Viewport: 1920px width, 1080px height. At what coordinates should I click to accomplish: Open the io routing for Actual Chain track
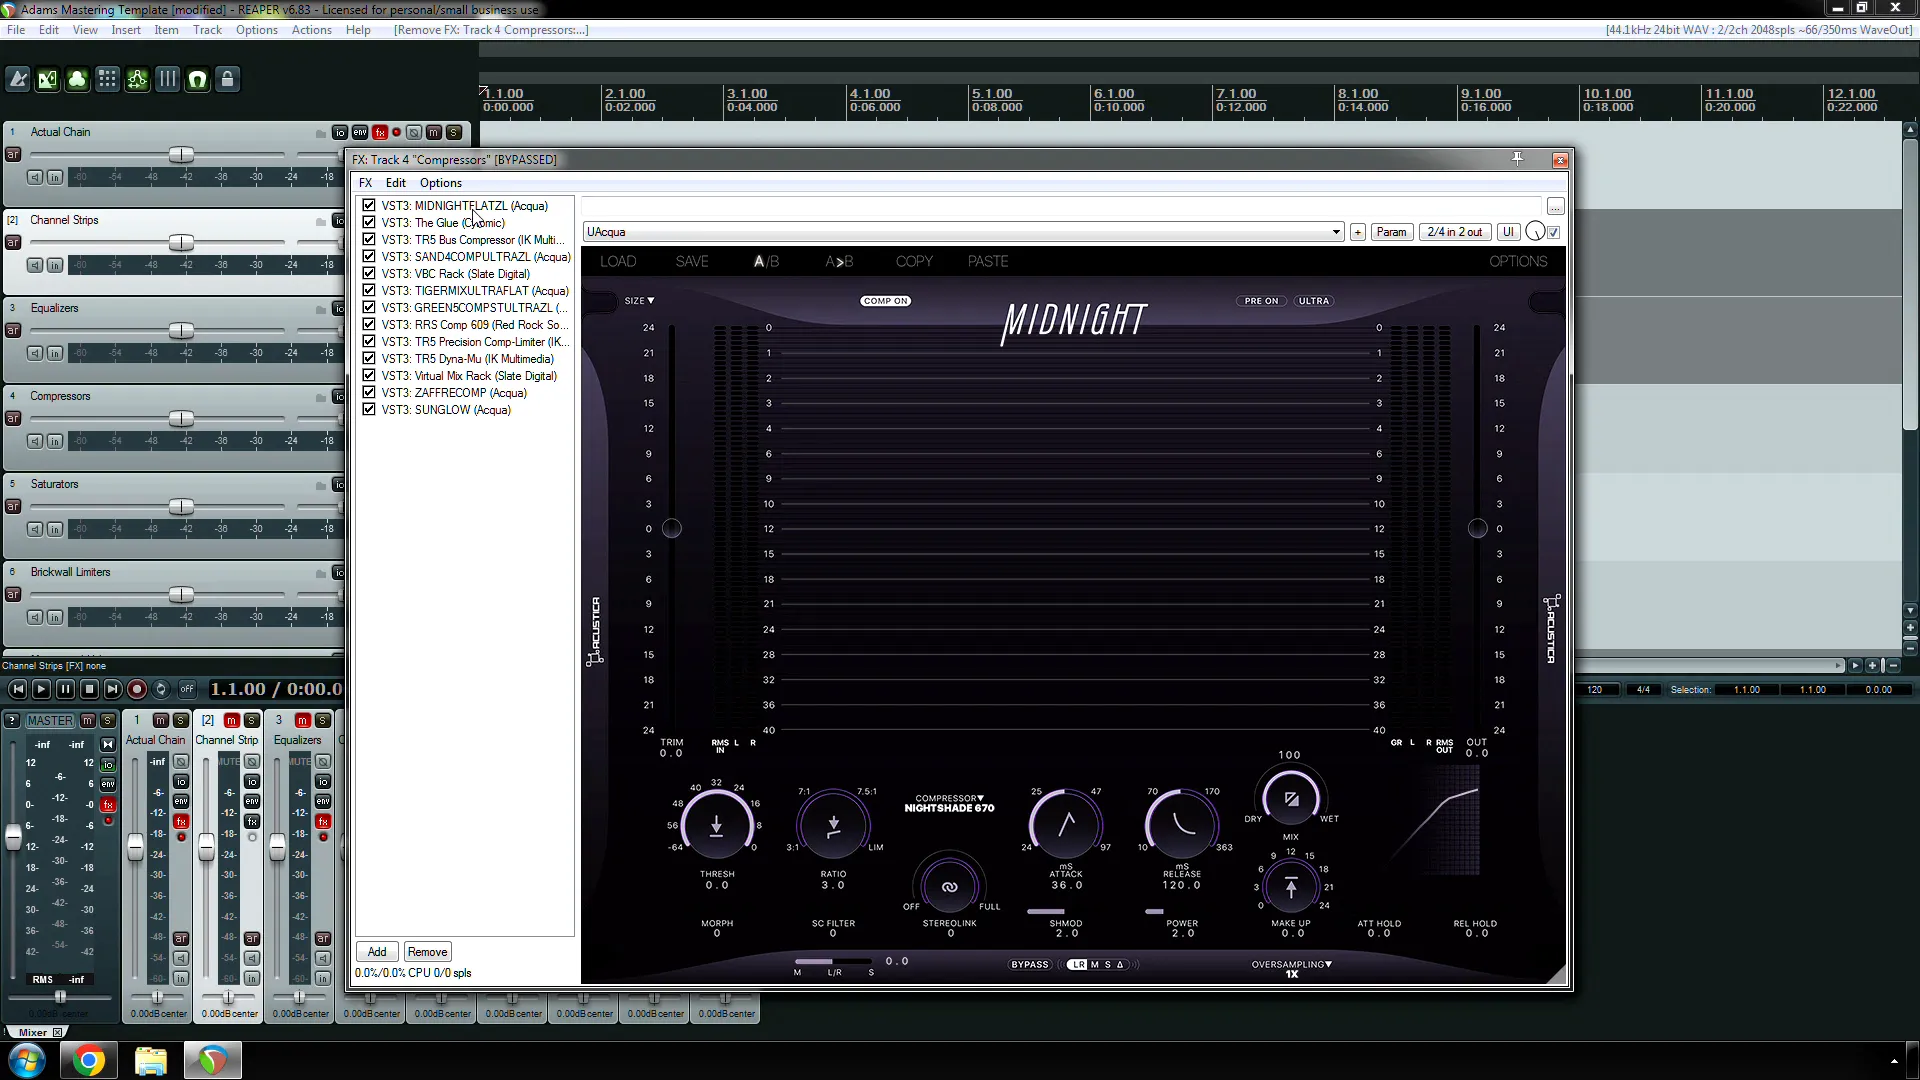(340, 132)
